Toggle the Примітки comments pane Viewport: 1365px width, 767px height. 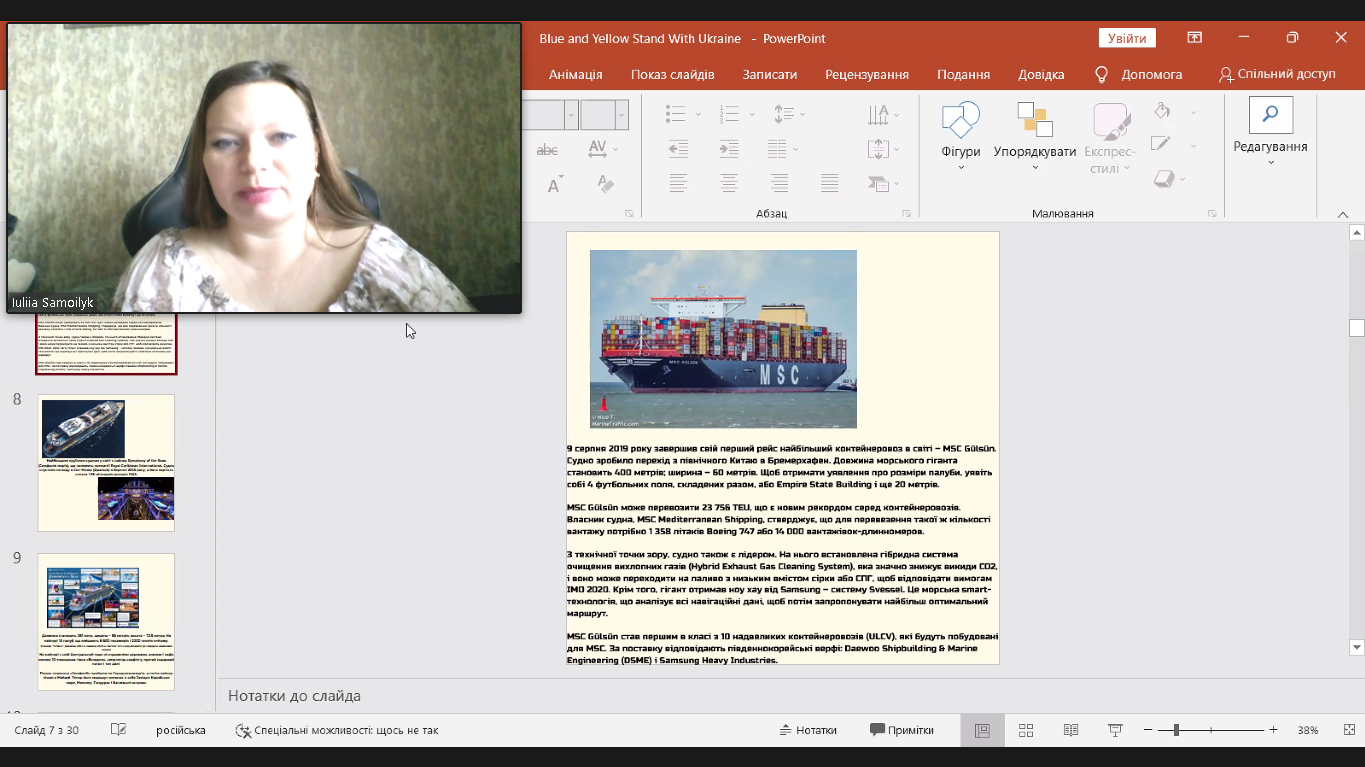coord(901,731)
